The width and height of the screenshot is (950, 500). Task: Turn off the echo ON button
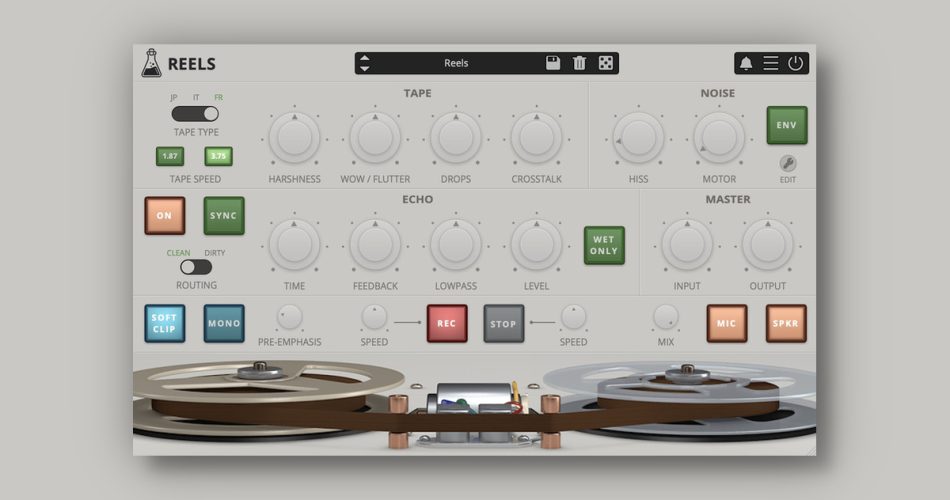click(x=164, y=215)
